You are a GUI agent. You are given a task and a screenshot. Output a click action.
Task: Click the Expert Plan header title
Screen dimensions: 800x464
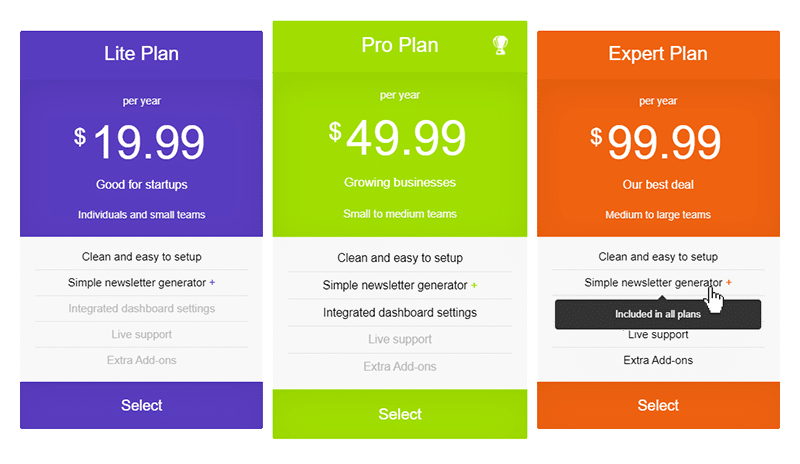658,54
